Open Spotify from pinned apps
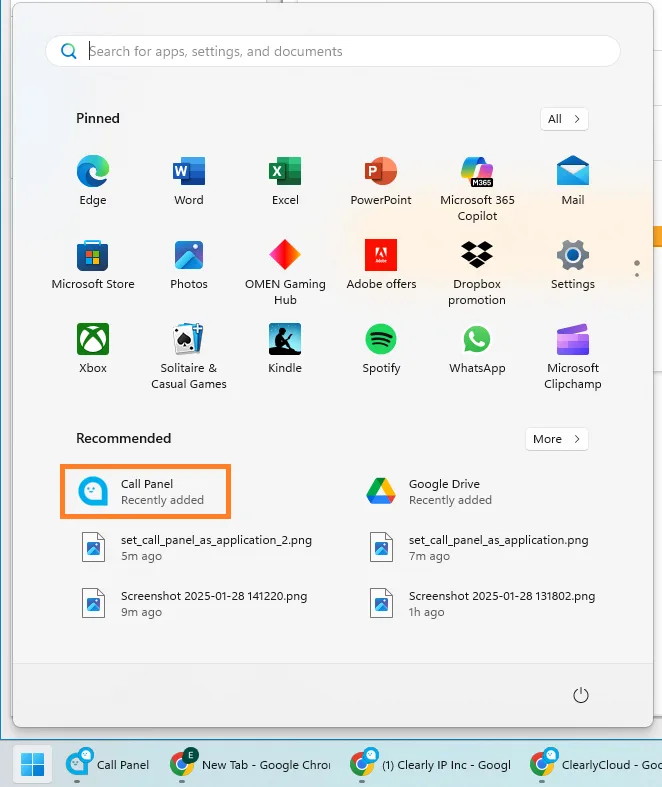This screenshot has height=787, width=662. click(381, 348)
